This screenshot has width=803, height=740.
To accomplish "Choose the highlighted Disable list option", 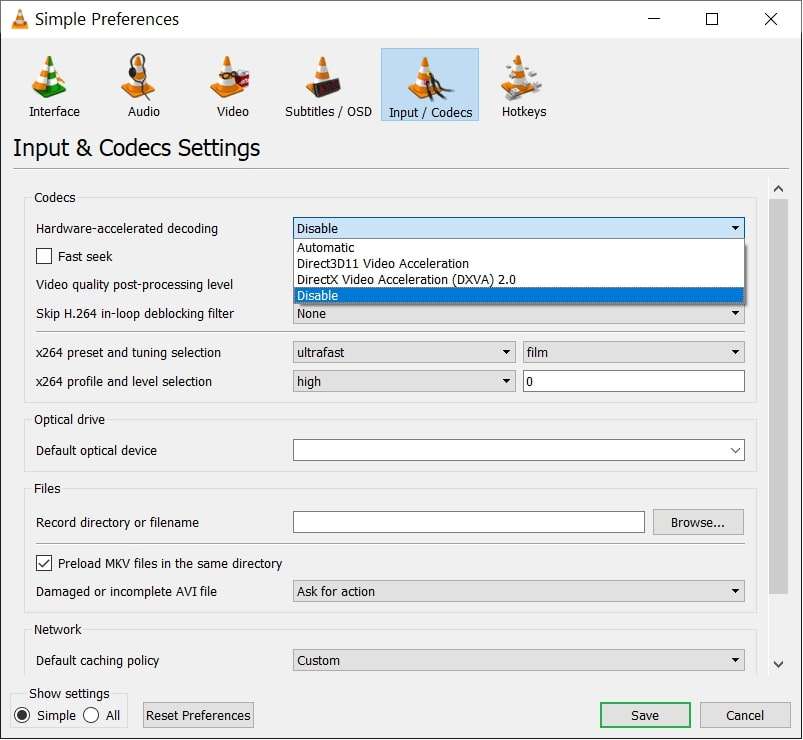I will tap(518, 295).
